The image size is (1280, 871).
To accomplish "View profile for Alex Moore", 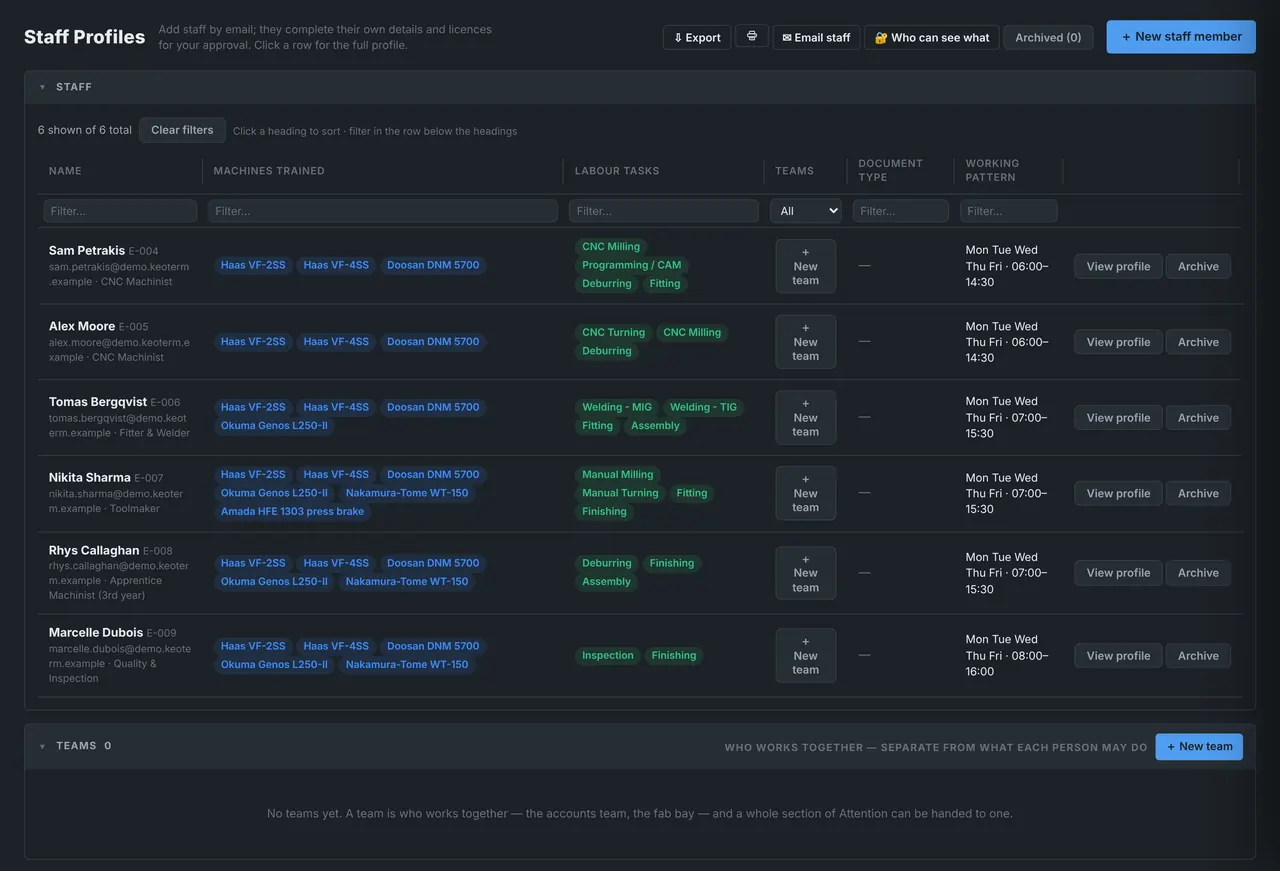I will click(x=1118, y=342).
